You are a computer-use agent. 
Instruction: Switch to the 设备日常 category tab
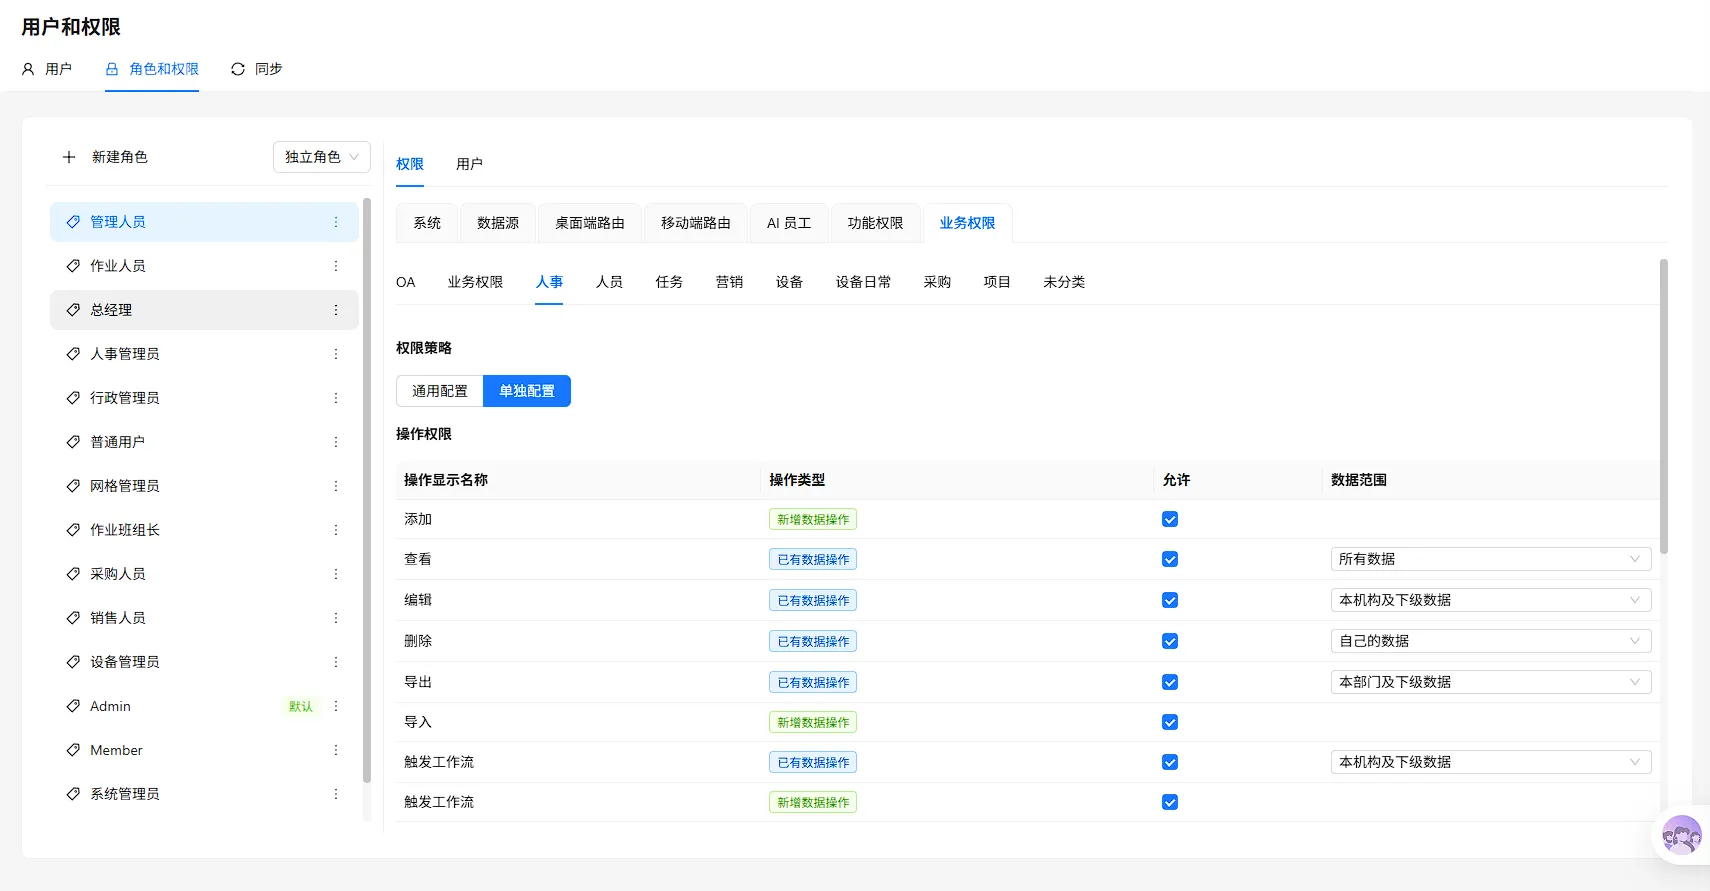pos(863,282)
